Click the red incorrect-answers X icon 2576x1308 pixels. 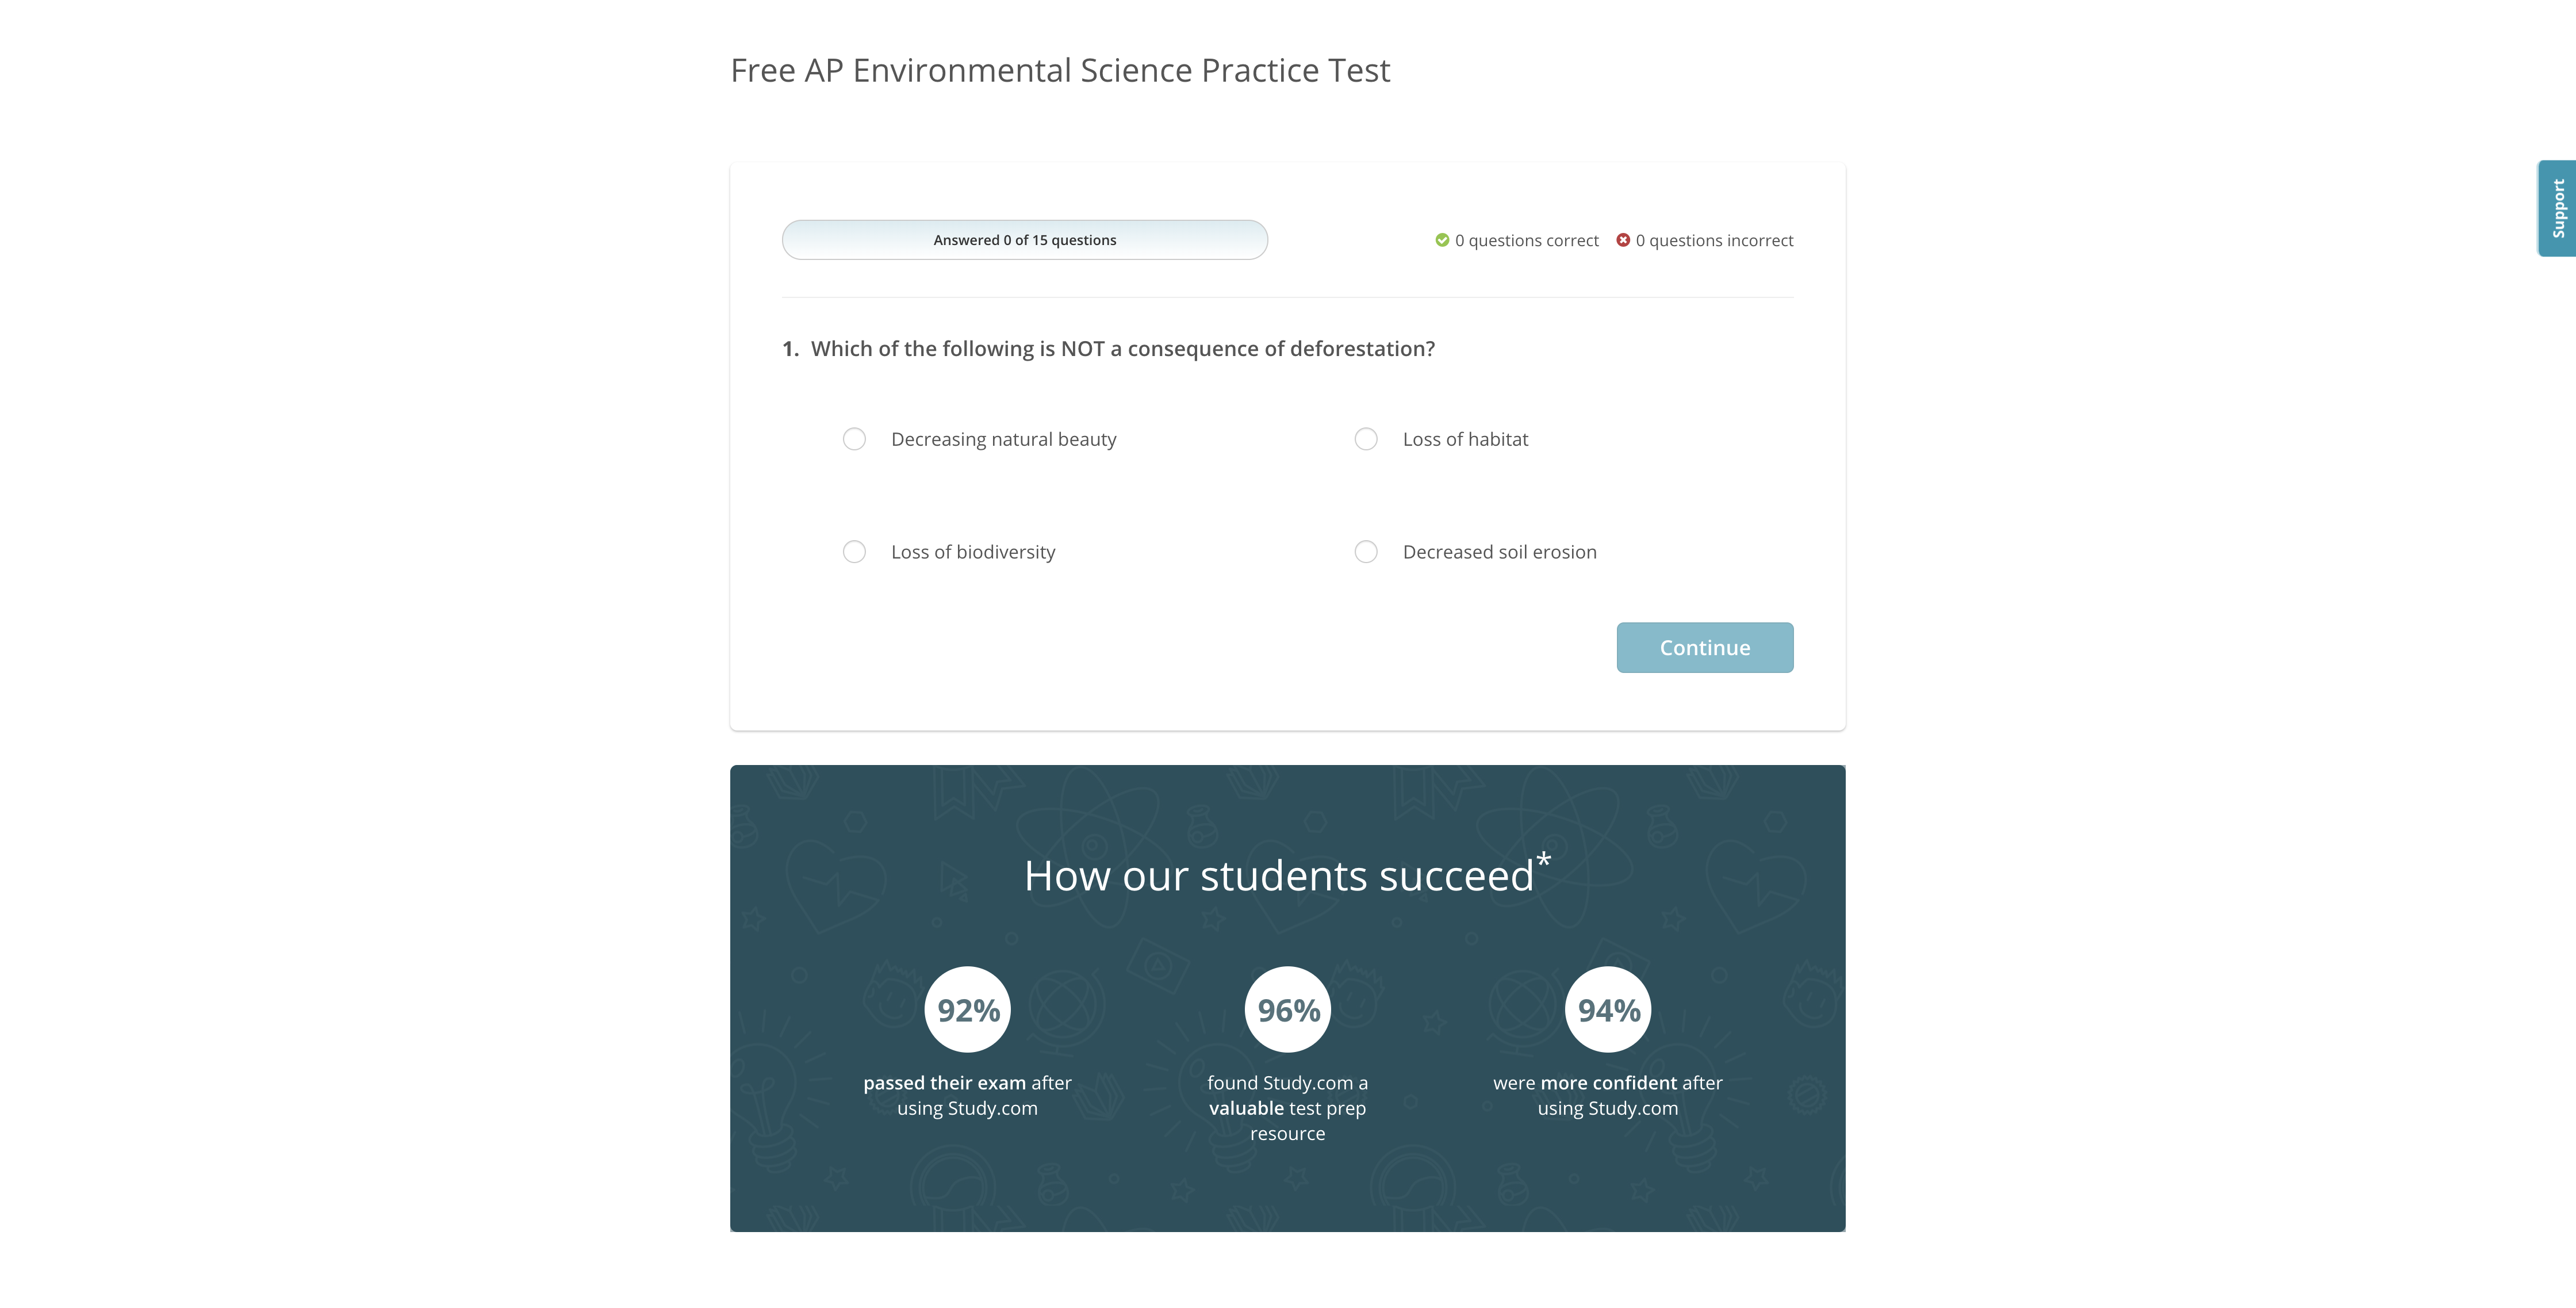click(1623, 240)
